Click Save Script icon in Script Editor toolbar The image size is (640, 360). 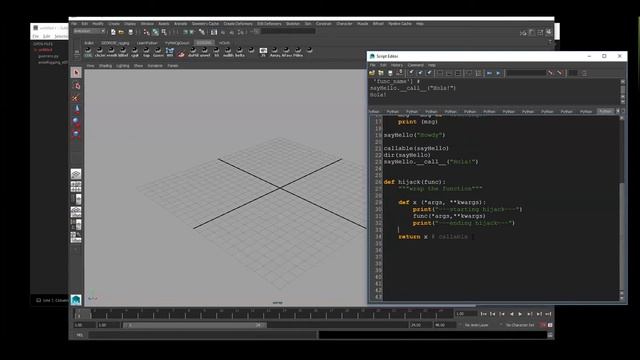pos(390,73)
